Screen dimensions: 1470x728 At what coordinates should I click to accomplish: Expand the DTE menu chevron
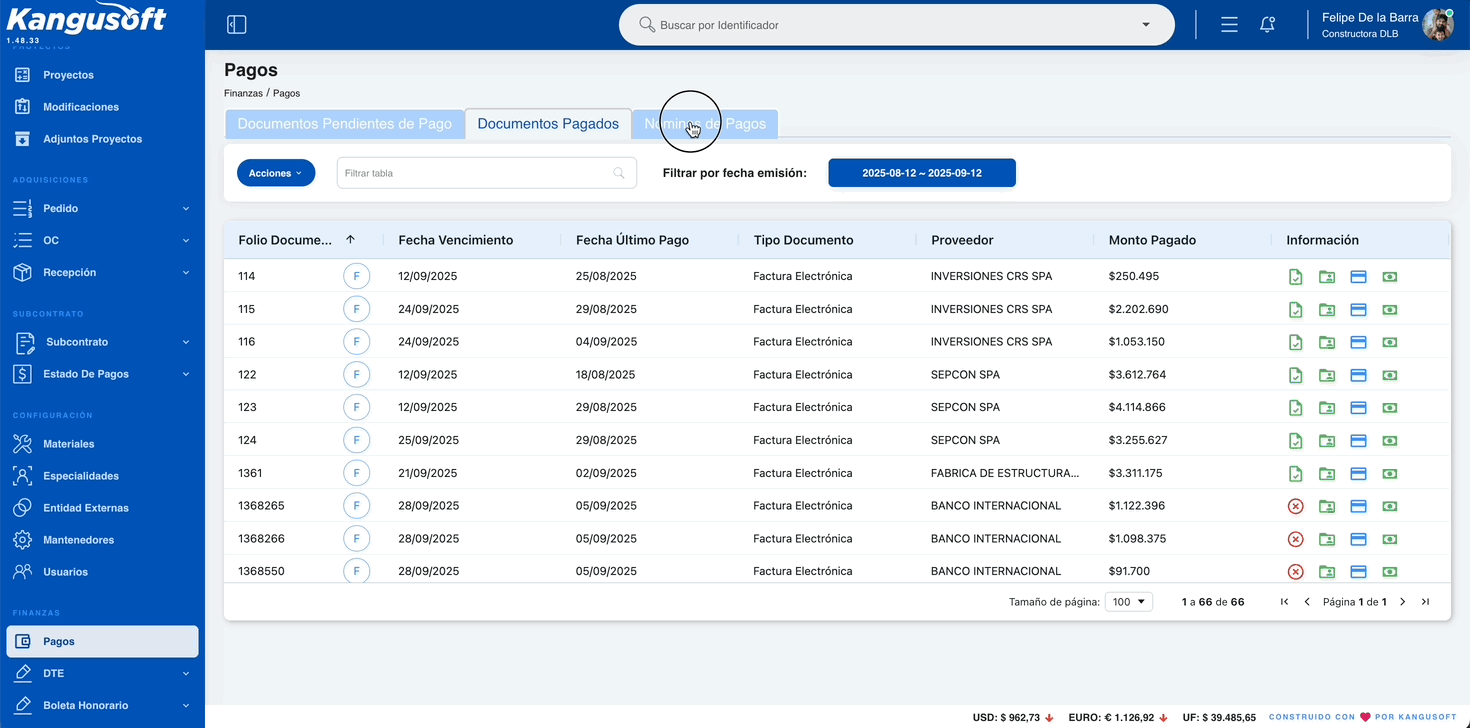click(186, 674)
